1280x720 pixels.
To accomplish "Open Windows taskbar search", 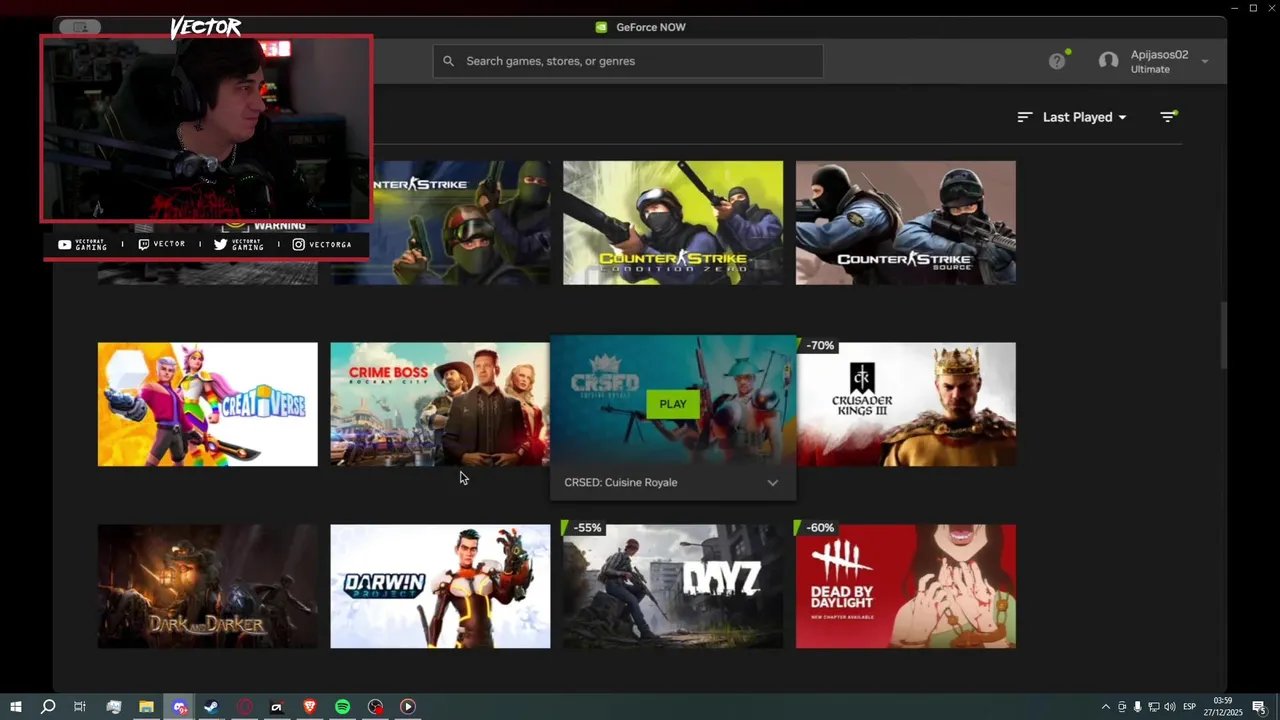I will pyautogui.click(x=48, y=707).
